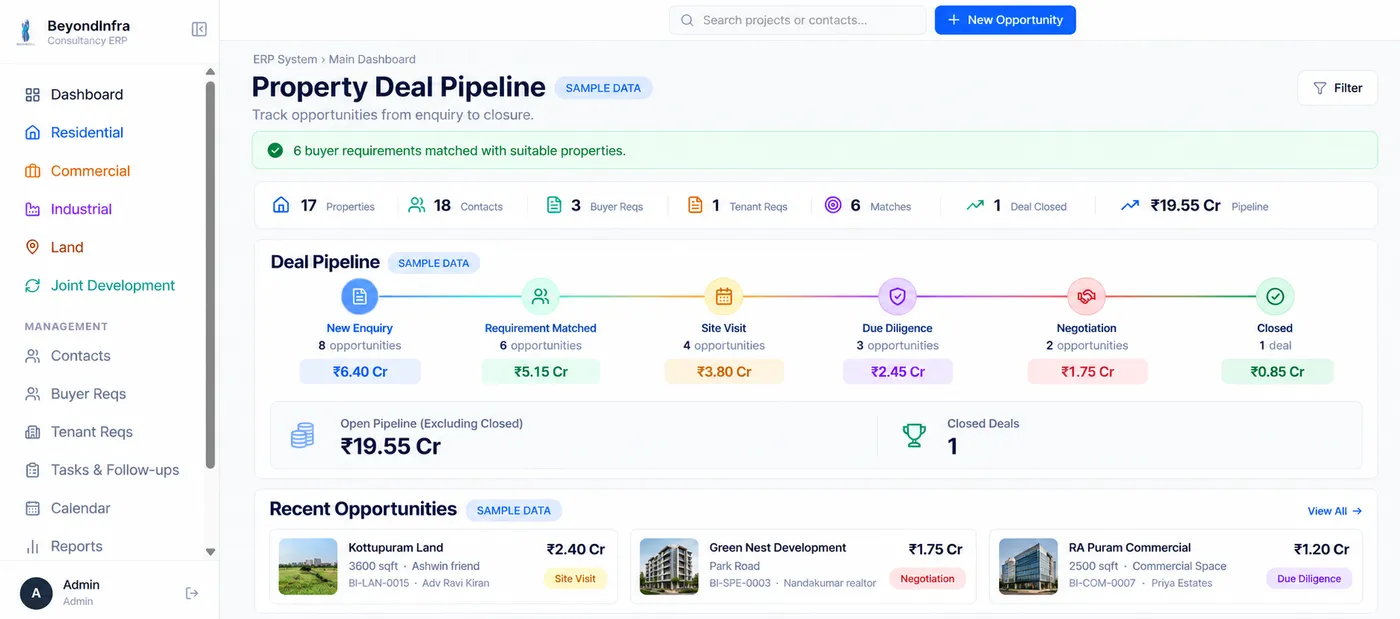Click the BeyondInfra logo

click(x=25, y=32)
